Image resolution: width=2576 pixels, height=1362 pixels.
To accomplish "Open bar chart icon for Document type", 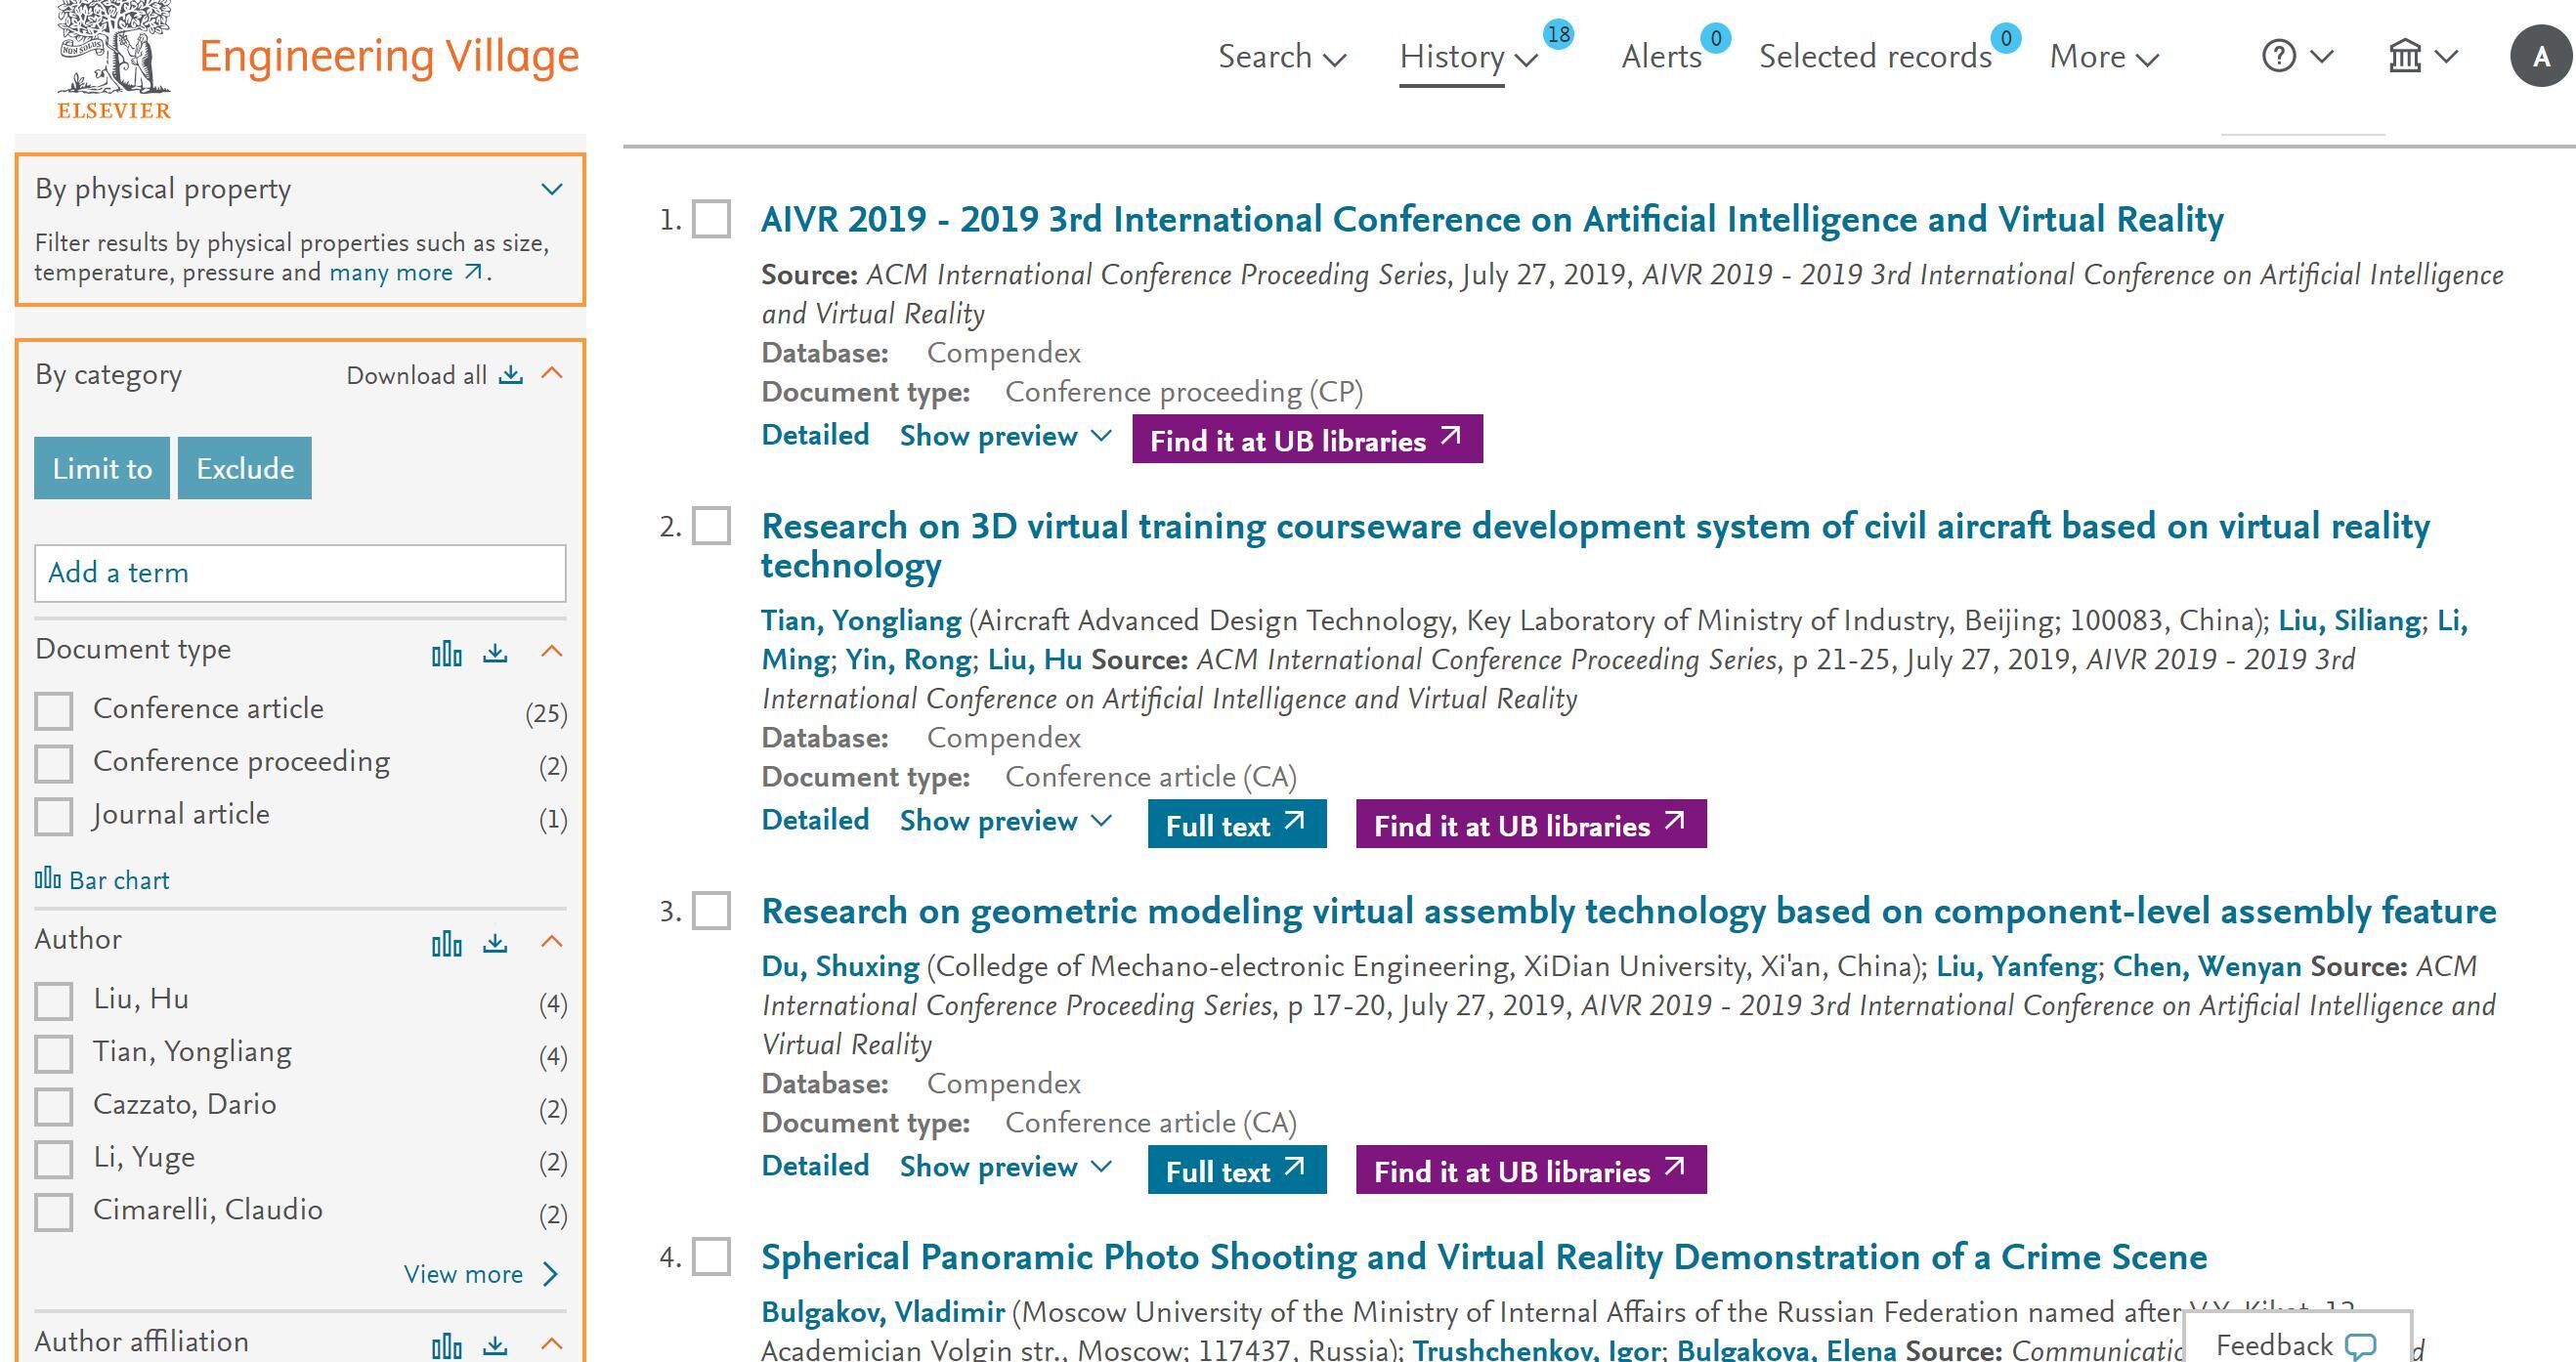I will click(x=446, y=653).
